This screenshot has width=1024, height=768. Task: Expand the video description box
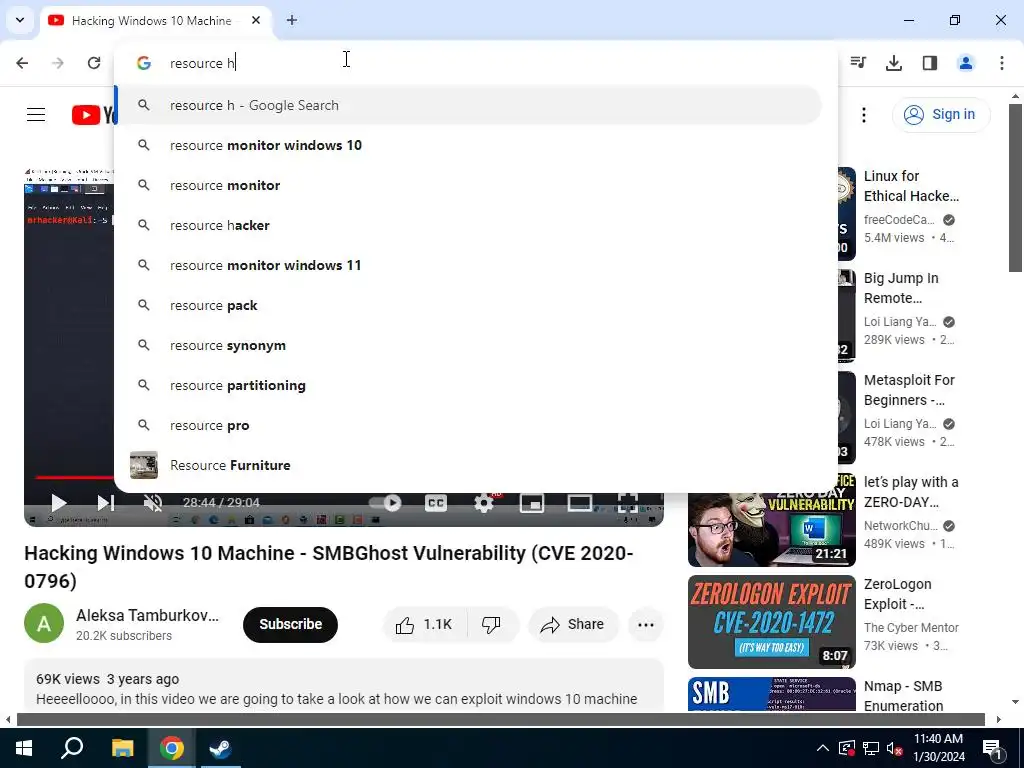coord(344,686)
